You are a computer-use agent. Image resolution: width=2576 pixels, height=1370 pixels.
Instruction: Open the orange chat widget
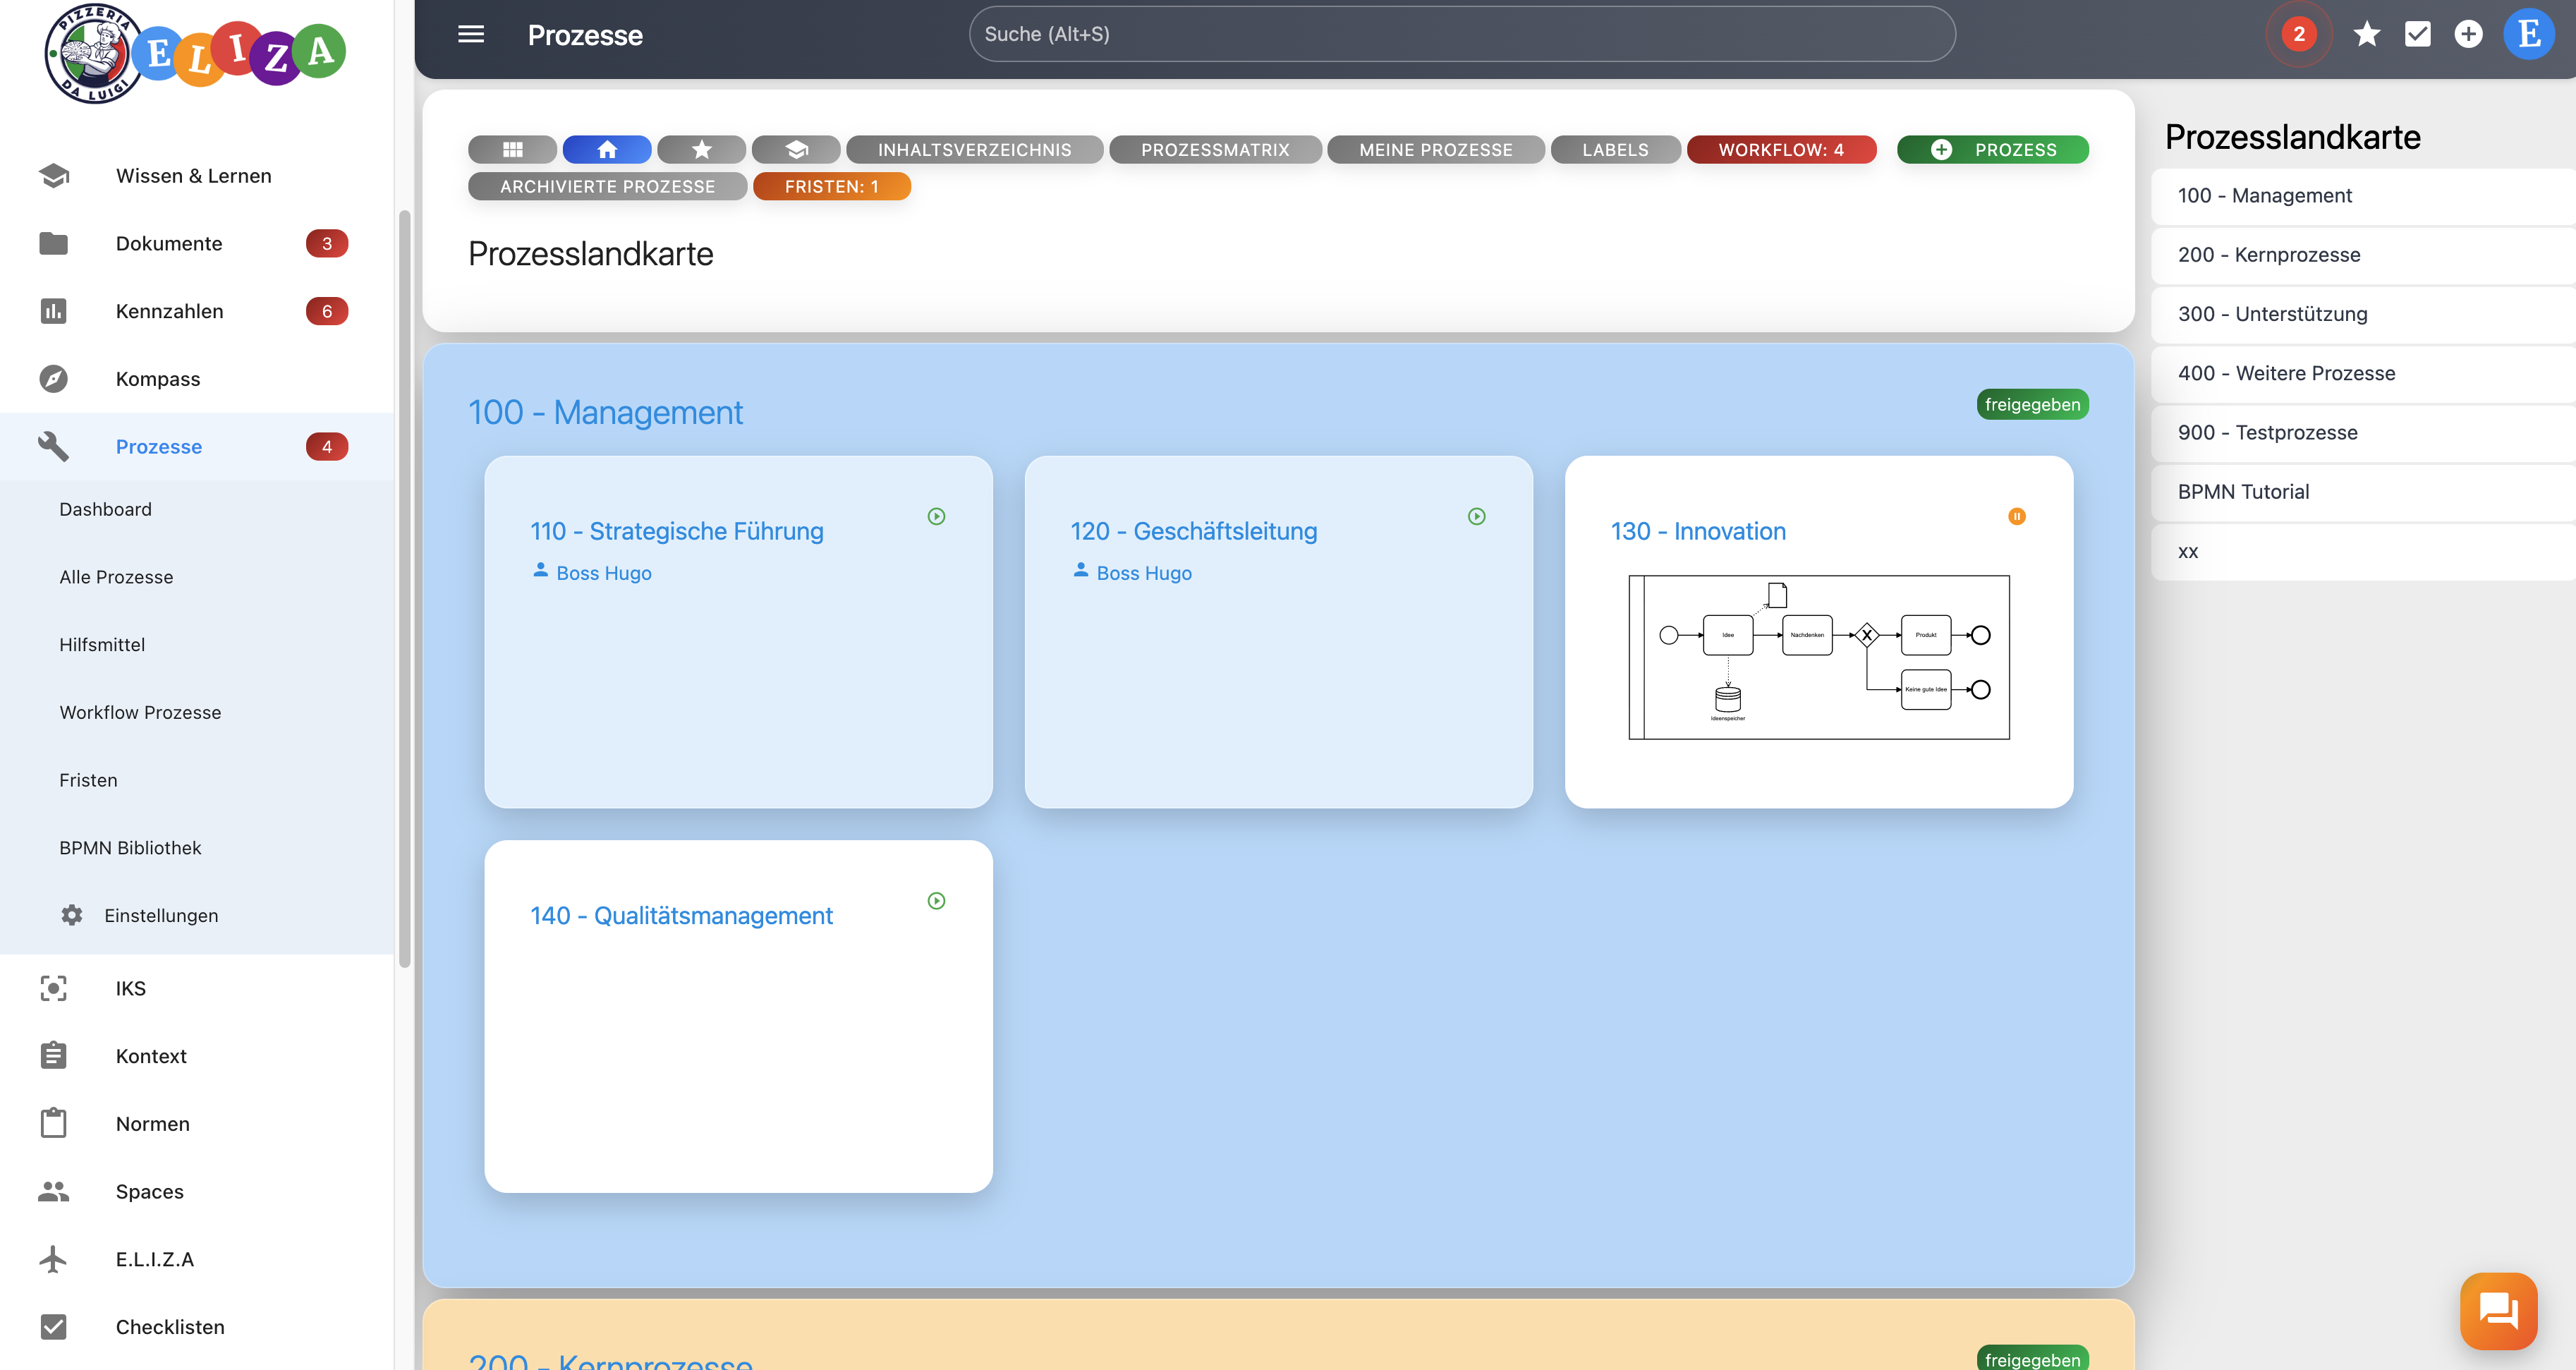[2498, 1310]
